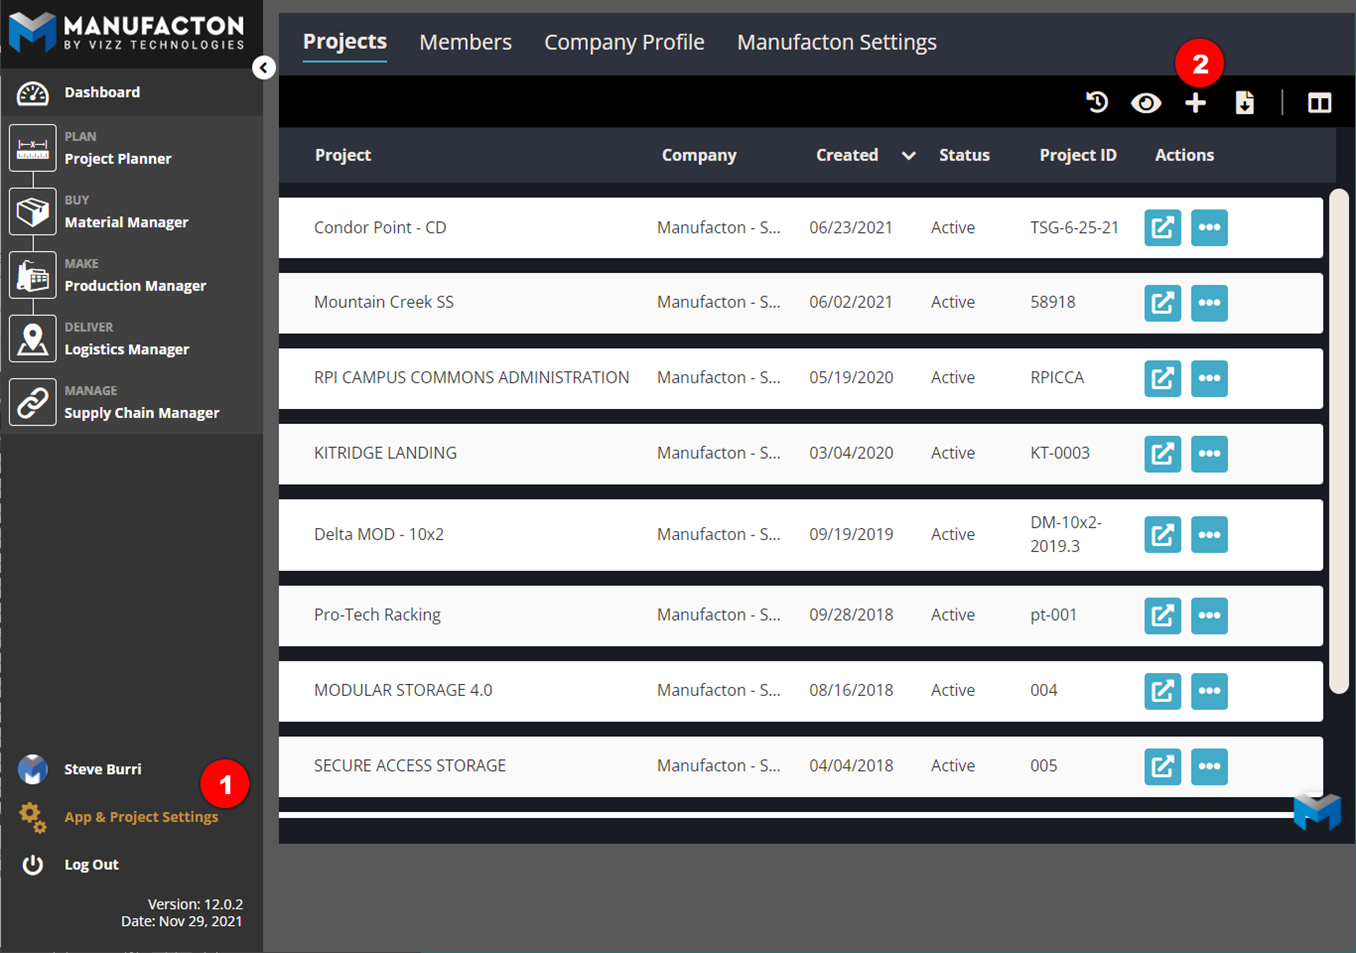Image resolution: width=1356 pixels, height=953 pixels.
Task: Open more actions for KITRIDGE LANDING
Action: point(1209,454)
